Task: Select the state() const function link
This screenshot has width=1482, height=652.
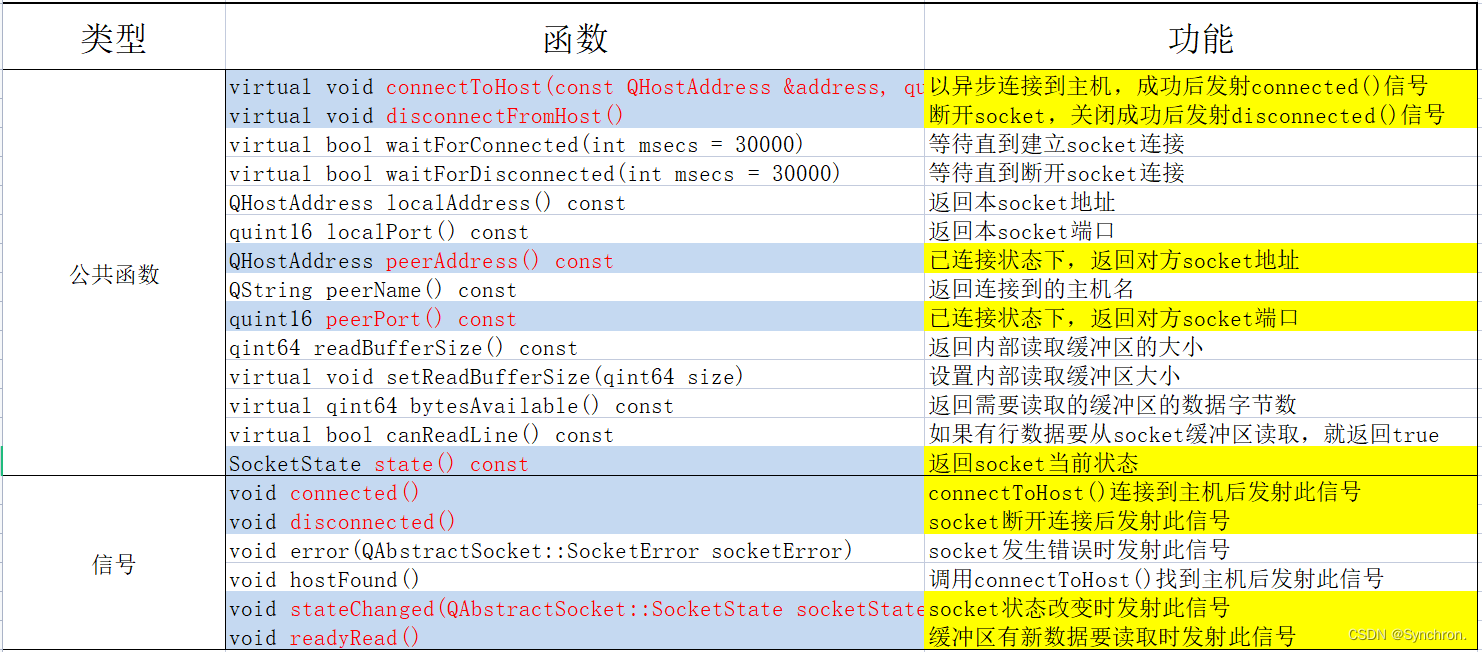Action: pos(416,463)
